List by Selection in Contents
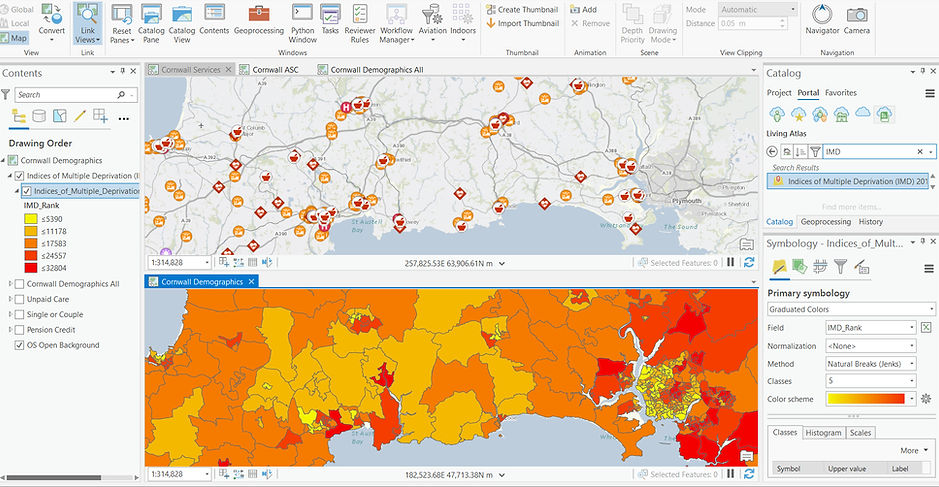Viewport: 939px width, 487px height. click(59, 116)
